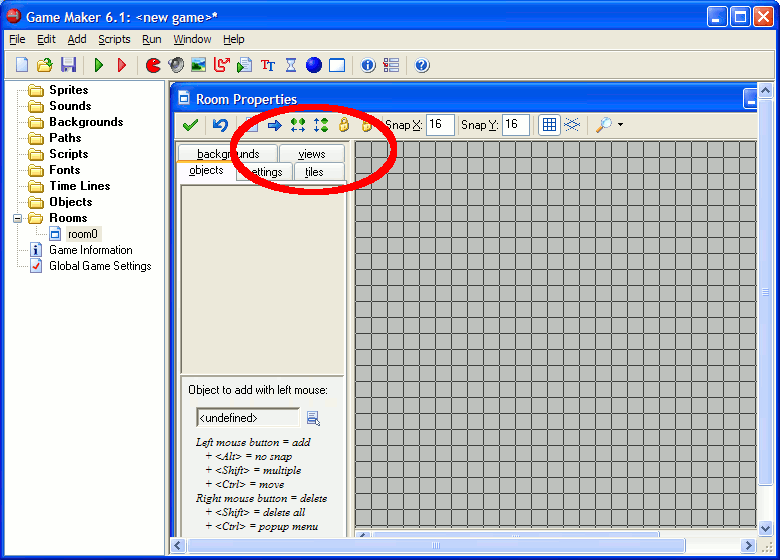This screenshot has height=560, width=780.
Task: Add a room with blue rectangle icon
Action: tap(337, 65)
